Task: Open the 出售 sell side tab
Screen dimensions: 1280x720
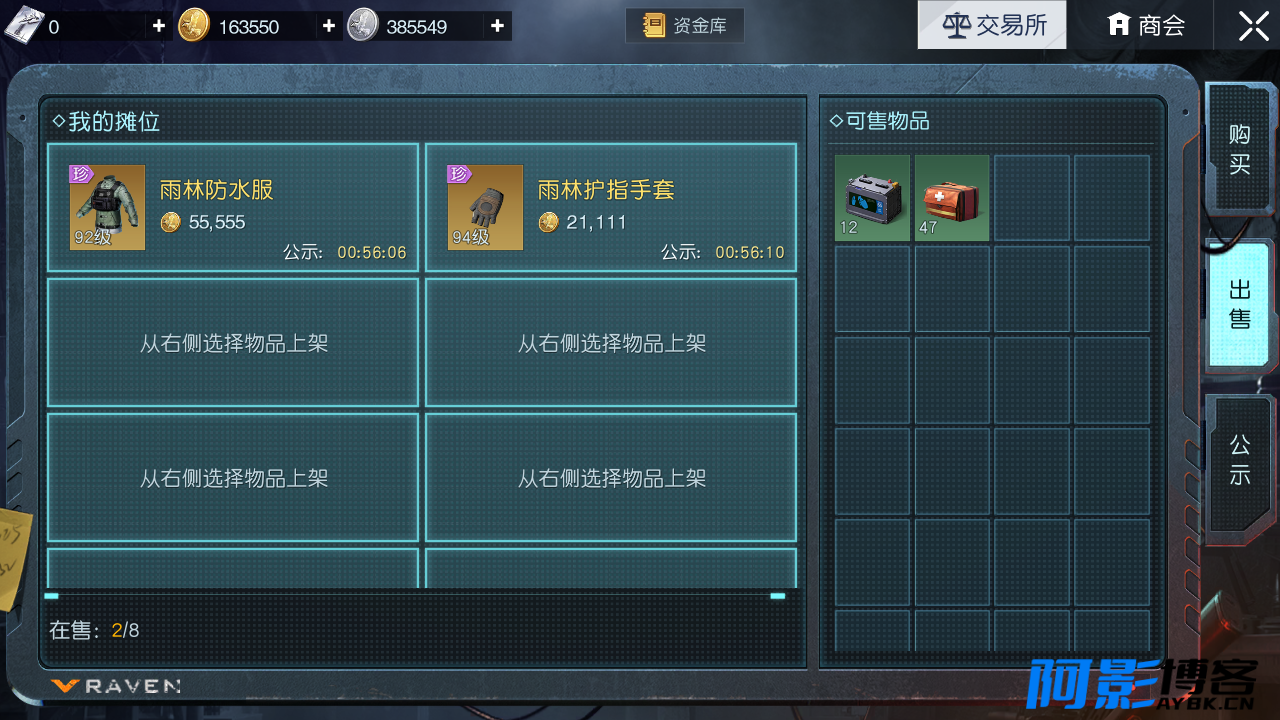Action: click(1240, 304)
